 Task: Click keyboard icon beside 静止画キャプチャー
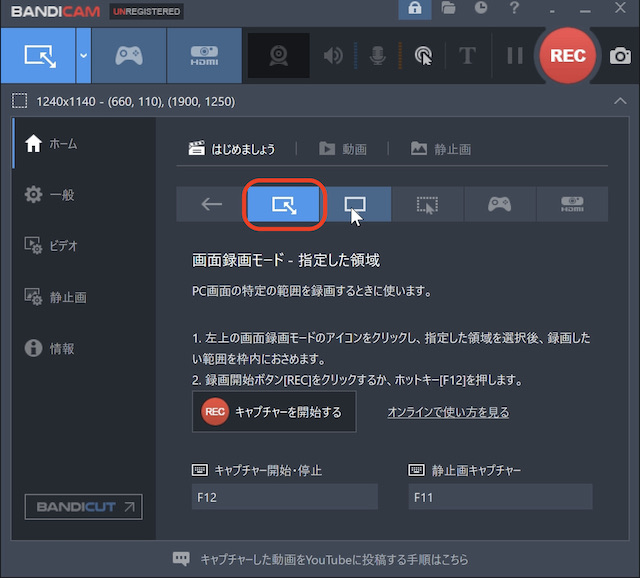(x=416, y=470)
